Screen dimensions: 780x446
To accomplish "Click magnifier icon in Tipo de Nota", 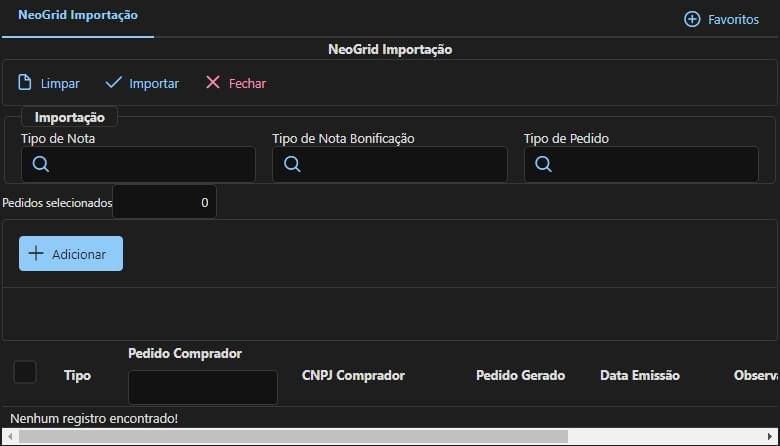I will click(41, 165).
